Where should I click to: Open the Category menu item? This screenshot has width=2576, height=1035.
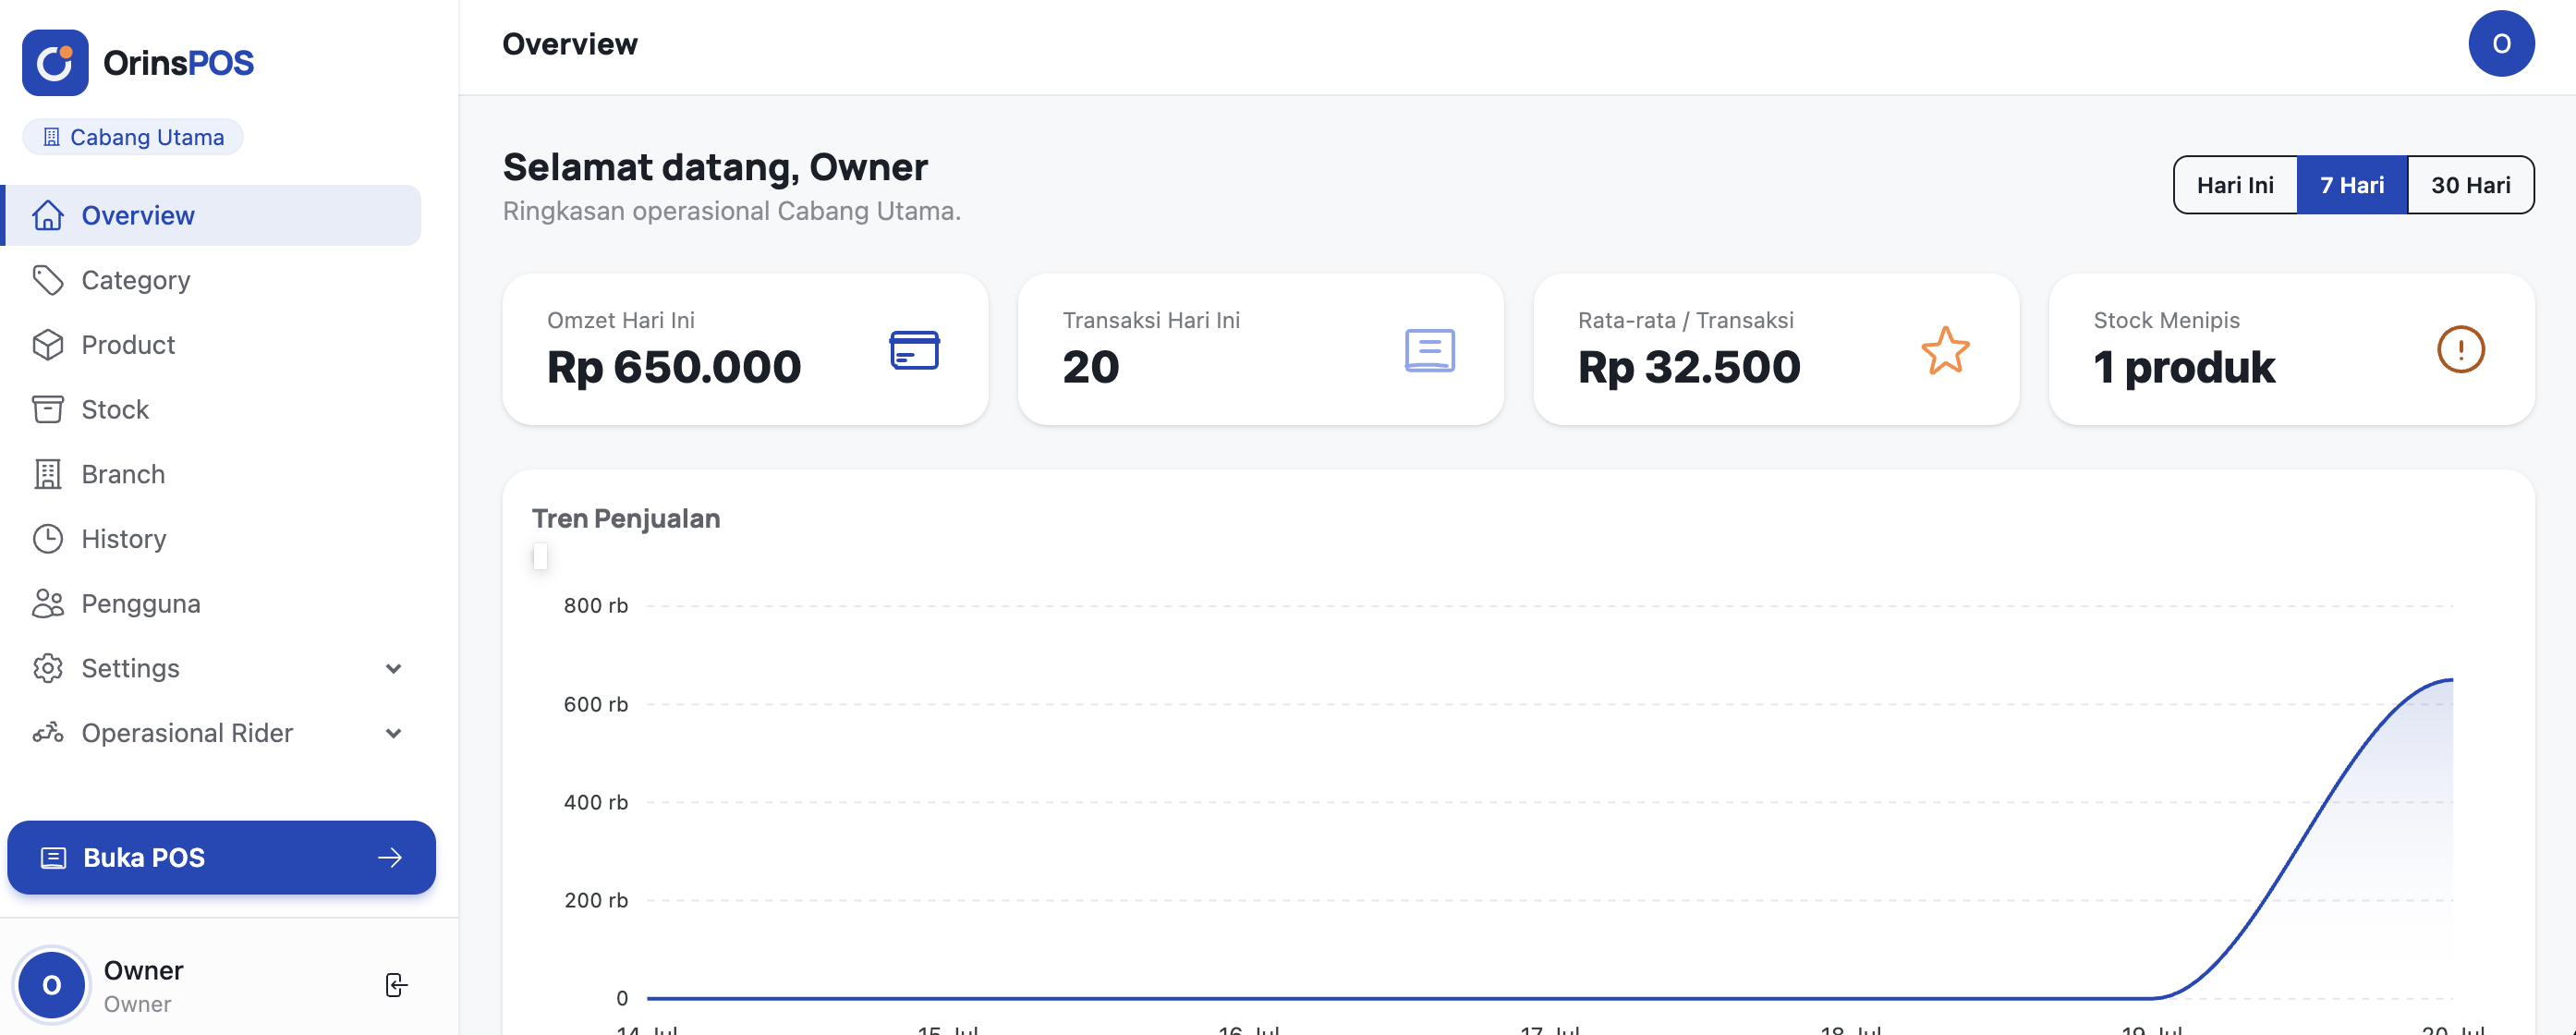pos(212,280)
